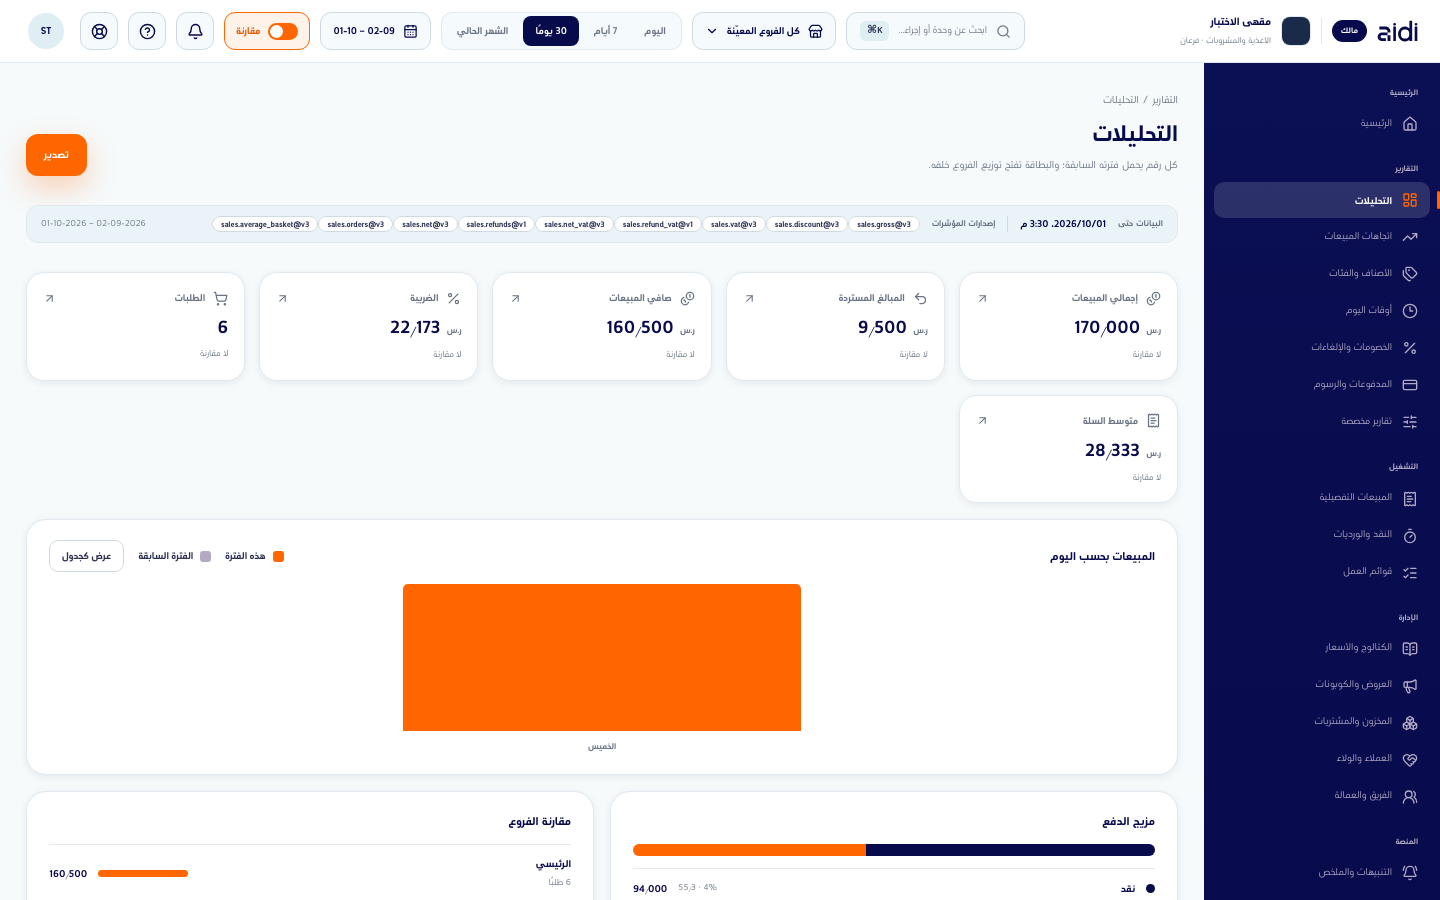Click the help question mark icon
This screenshot has height=900, width=1440.
pos(147,31)
